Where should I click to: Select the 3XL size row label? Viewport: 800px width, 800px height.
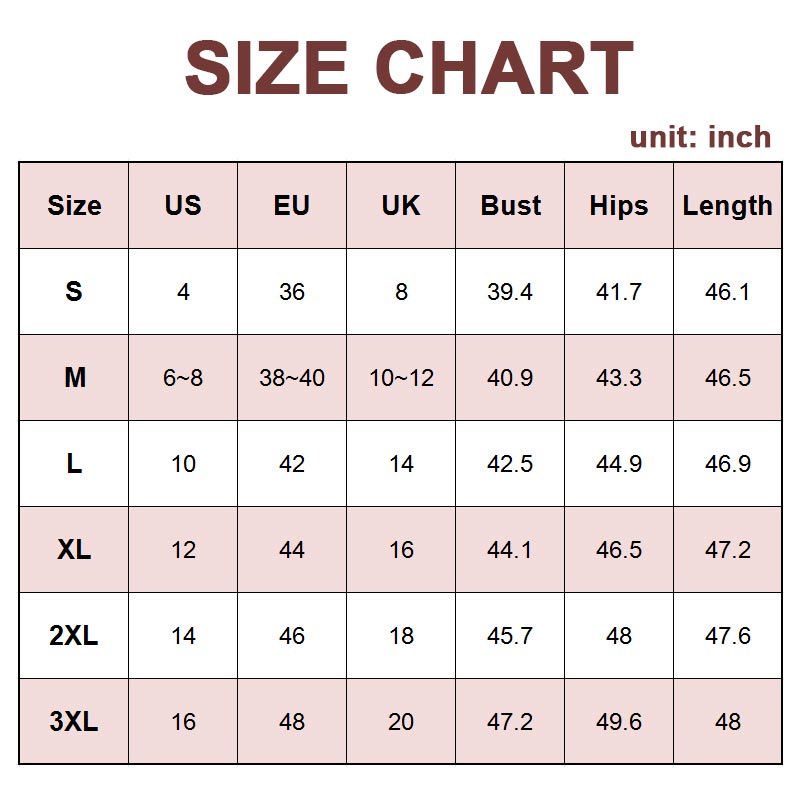[x=74, y=722]
